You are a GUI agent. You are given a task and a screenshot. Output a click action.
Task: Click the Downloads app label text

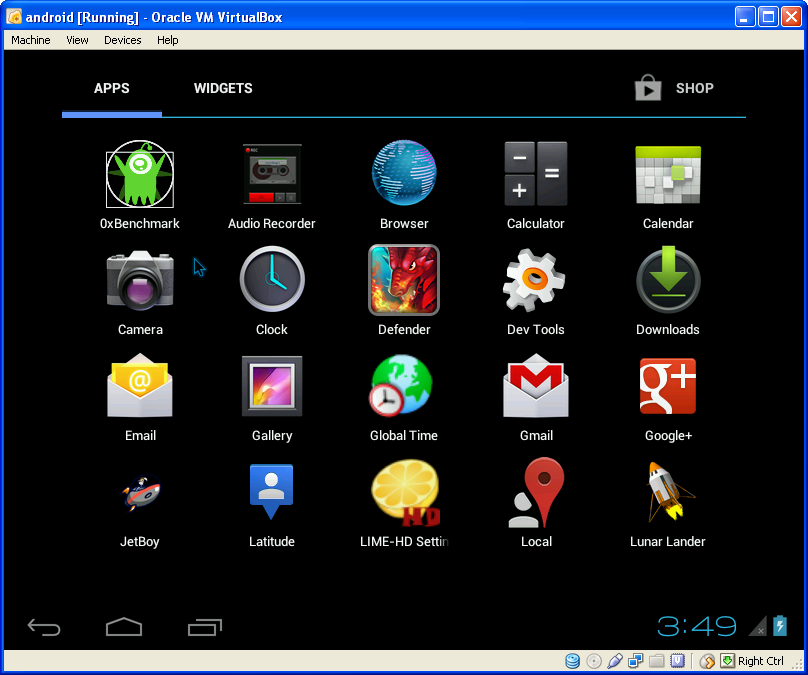668,330
